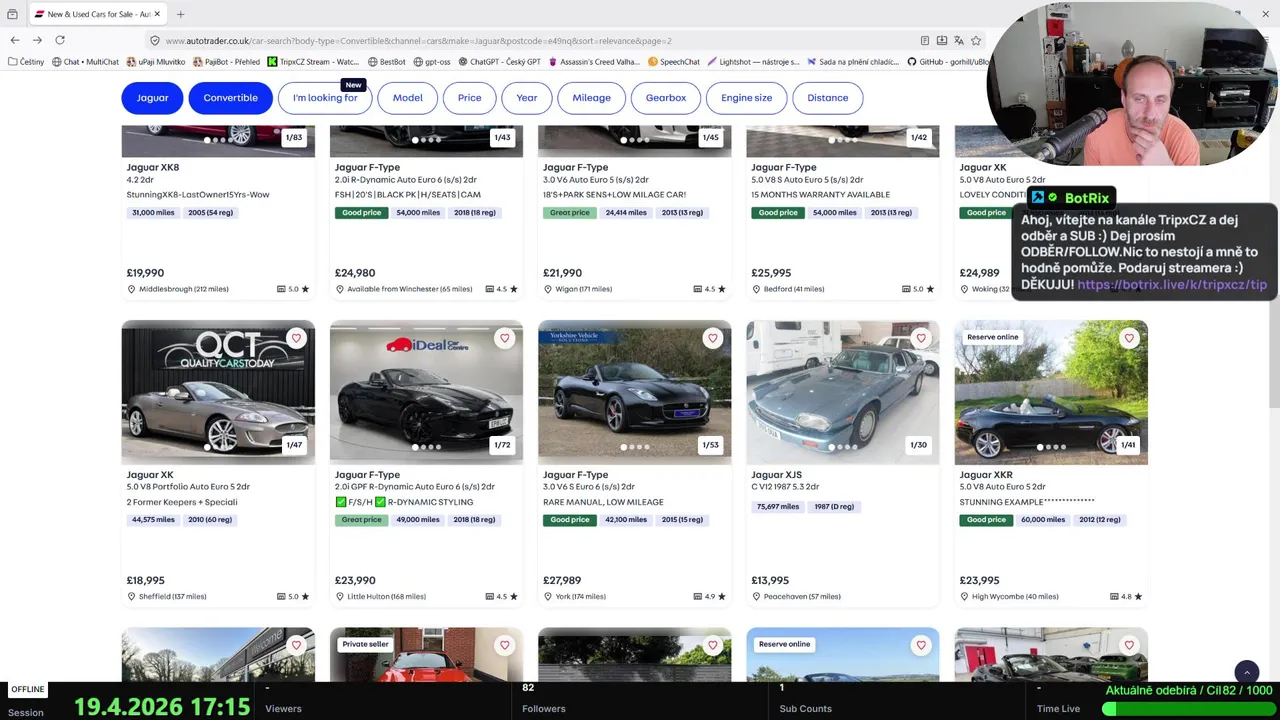Screen dimensions: 1280x720
Task: Save the Jaguar XK Portfolio listing with the heart
Action: click(296, 338)
